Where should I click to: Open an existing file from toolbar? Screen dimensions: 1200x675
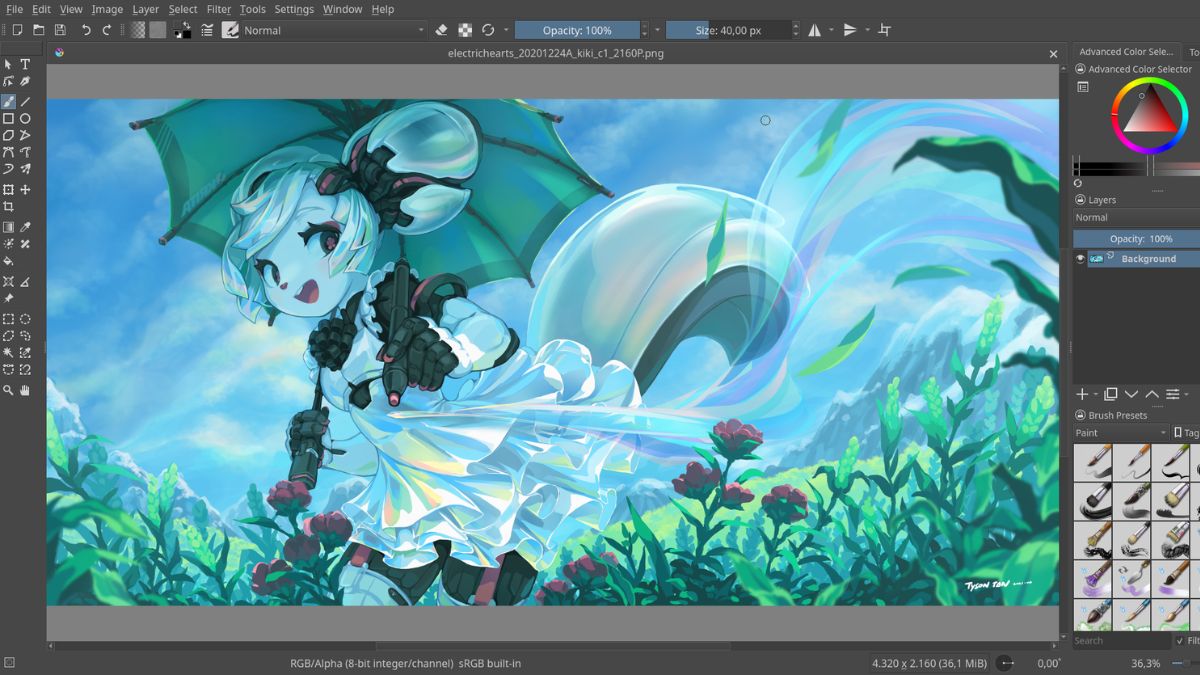coord(39,30)
